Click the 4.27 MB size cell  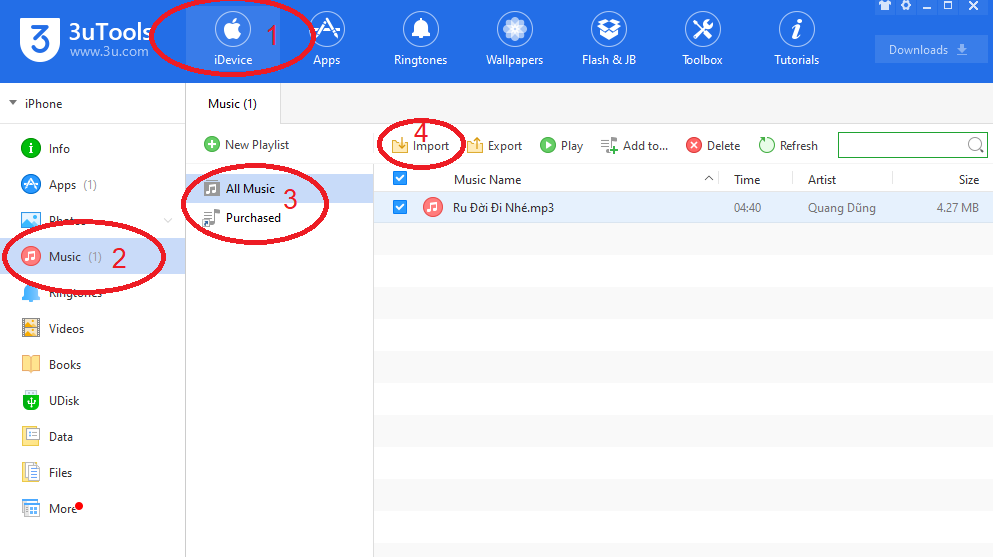[958, 208]
